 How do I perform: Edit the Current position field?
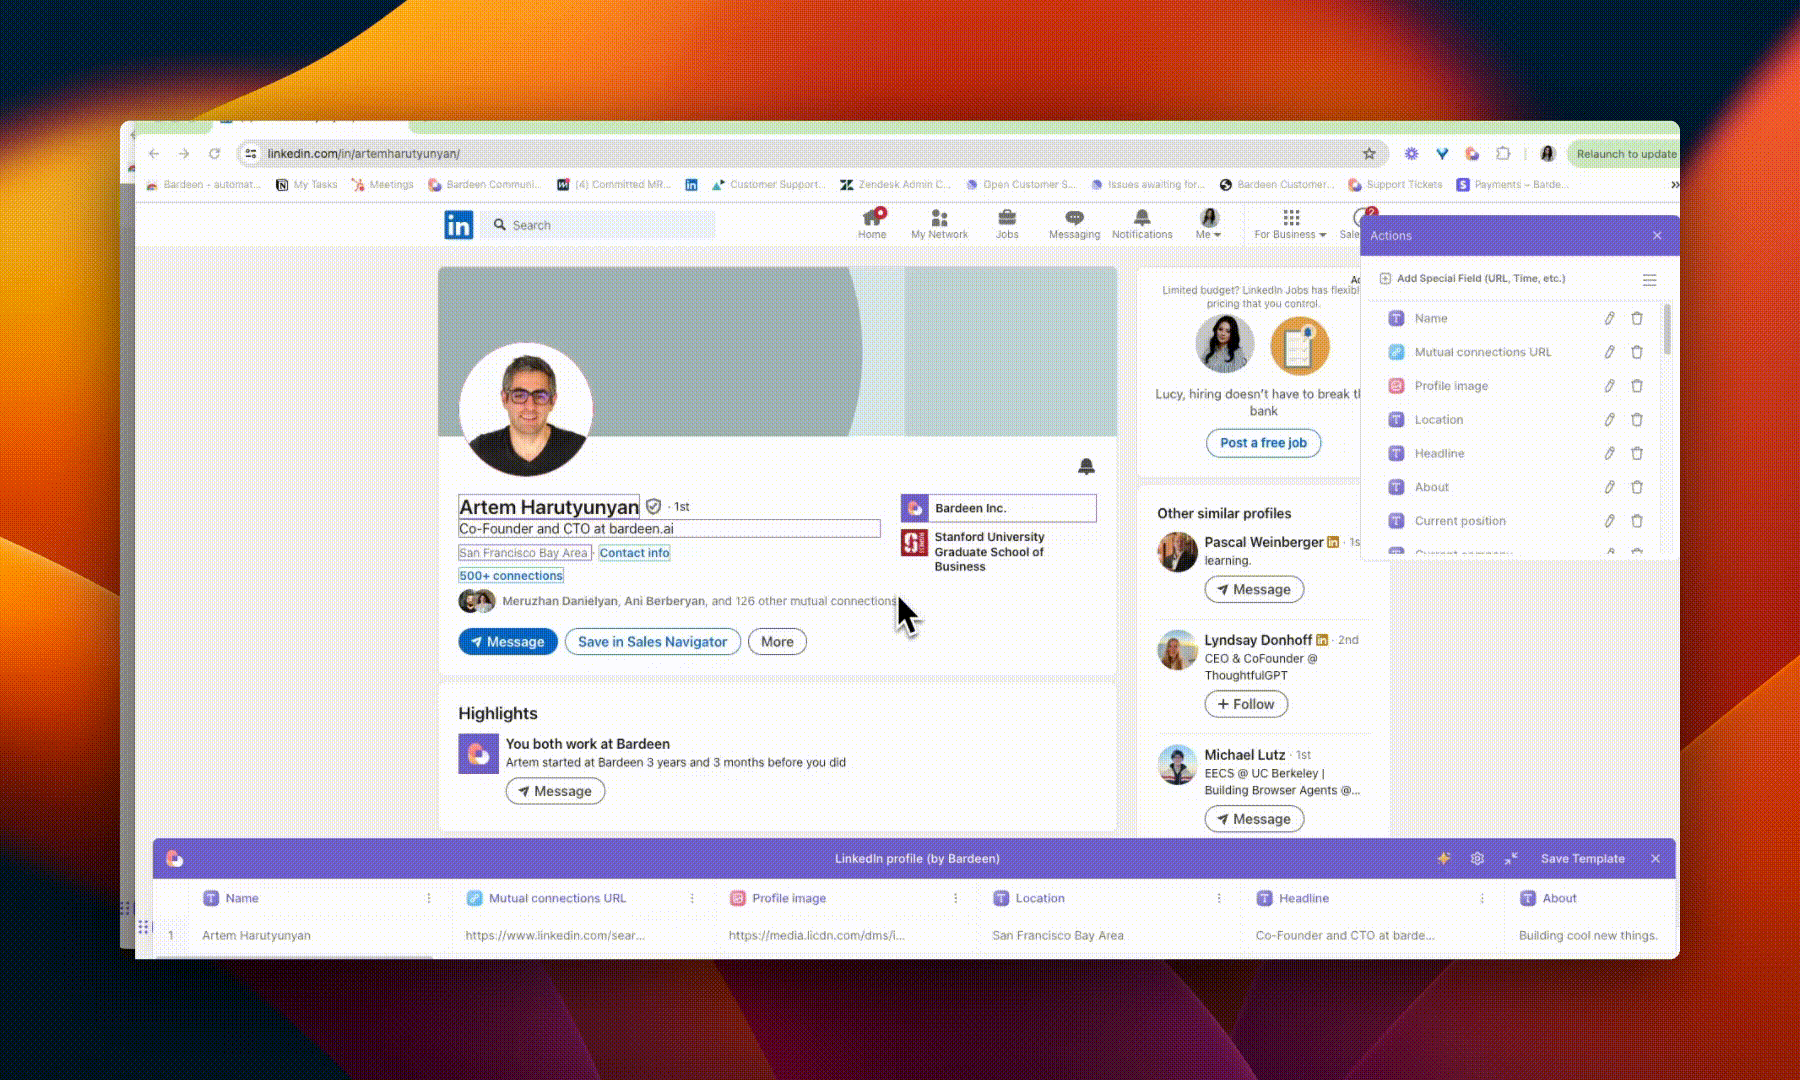coord(1609,521)
